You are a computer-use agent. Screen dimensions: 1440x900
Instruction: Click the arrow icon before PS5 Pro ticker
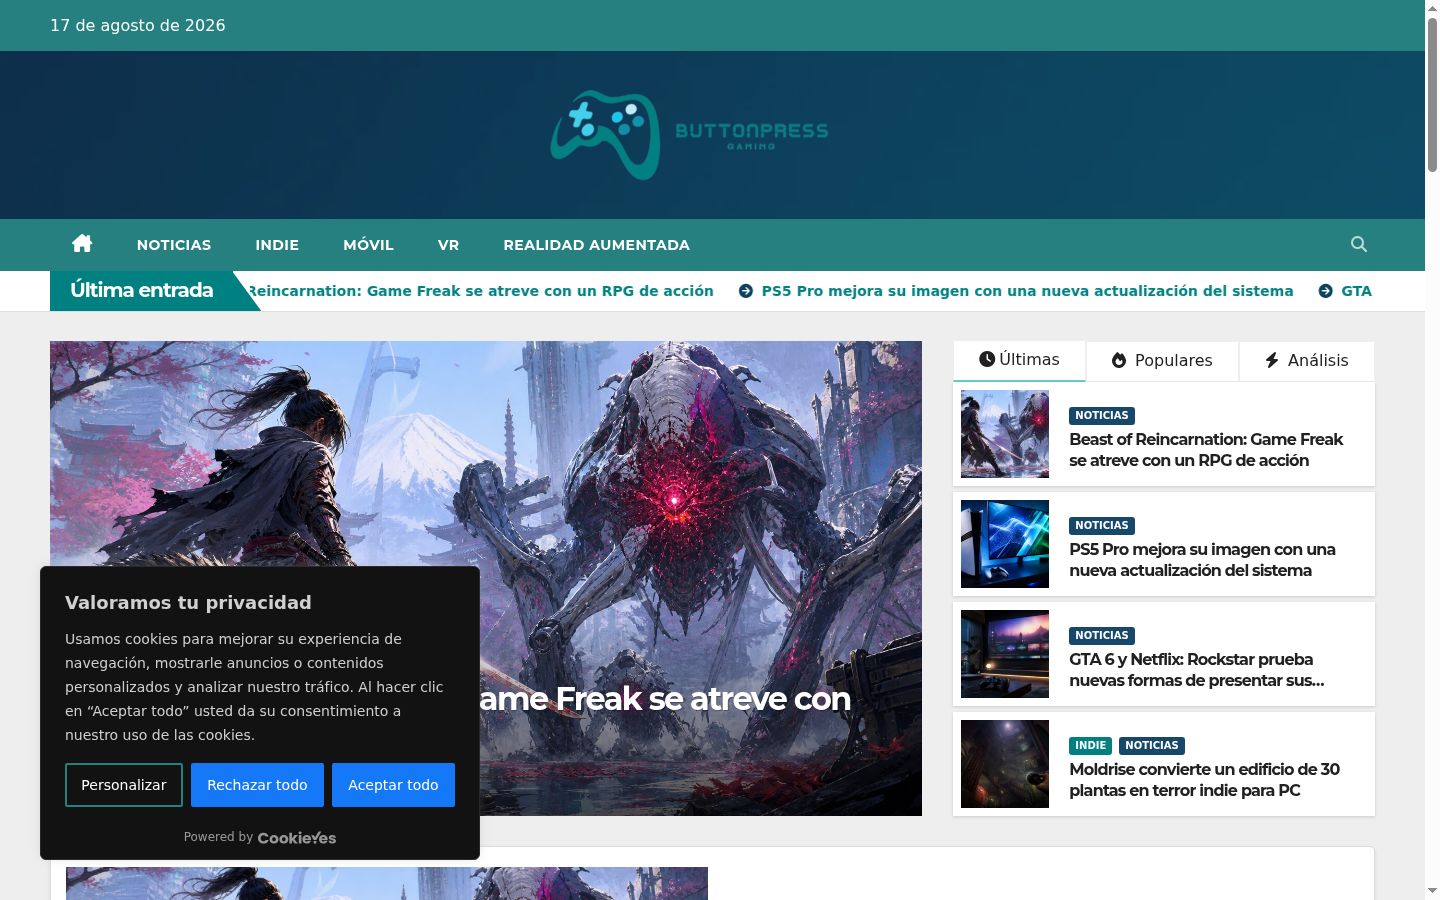coord(745,291)
